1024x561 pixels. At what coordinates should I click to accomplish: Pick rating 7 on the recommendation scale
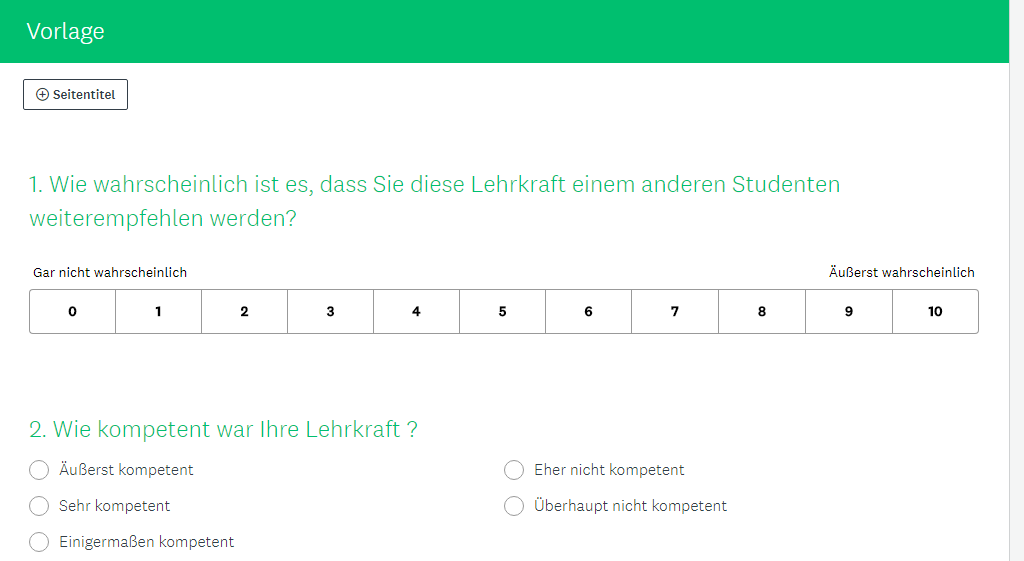[674, 311]
